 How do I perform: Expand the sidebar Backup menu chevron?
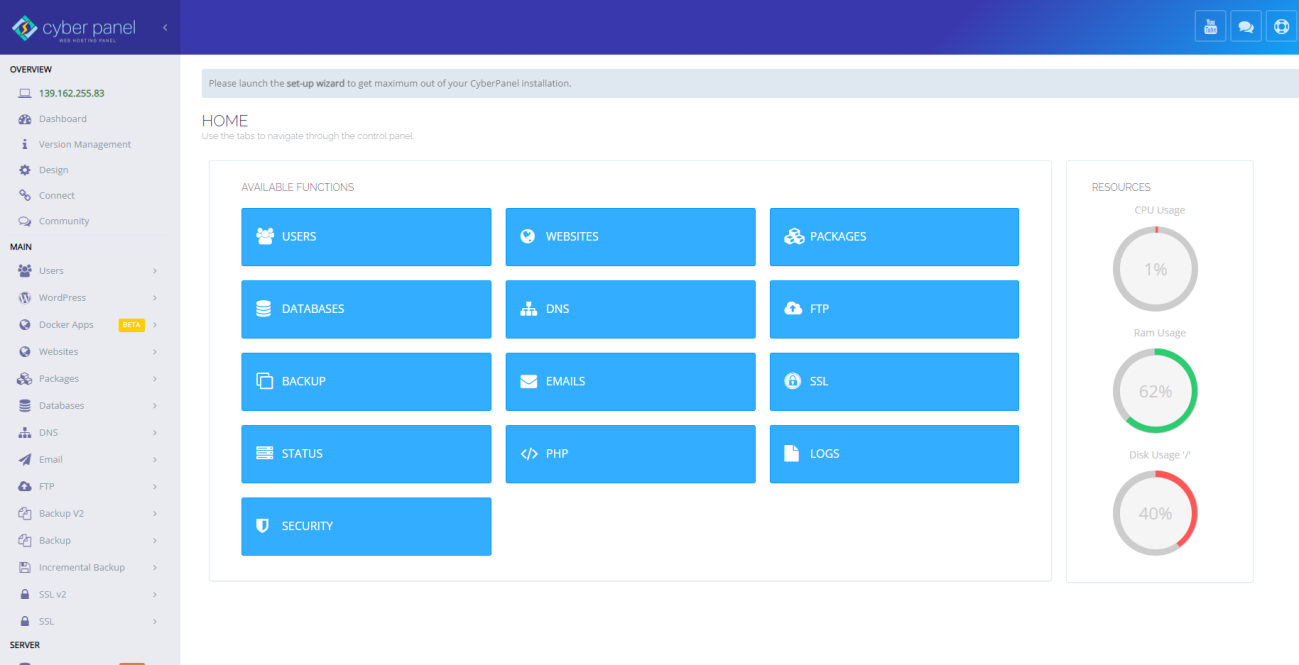click(x=155, y=541)
